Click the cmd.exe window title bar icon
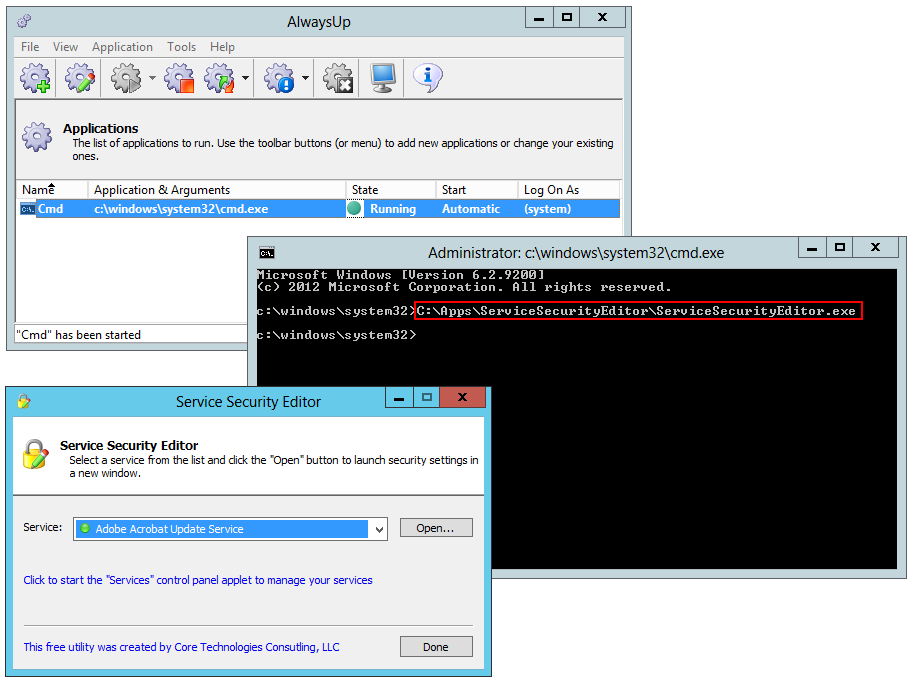913x685 pixels. pos(267,253)
